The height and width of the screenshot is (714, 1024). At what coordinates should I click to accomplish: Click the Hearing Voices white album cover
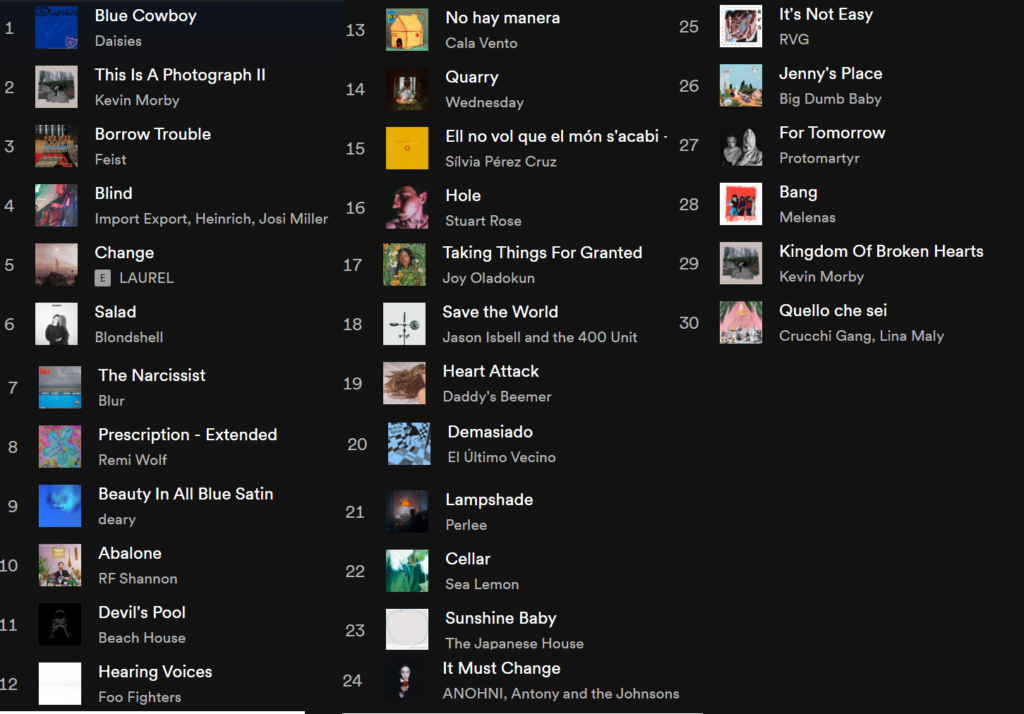[60, 684]
